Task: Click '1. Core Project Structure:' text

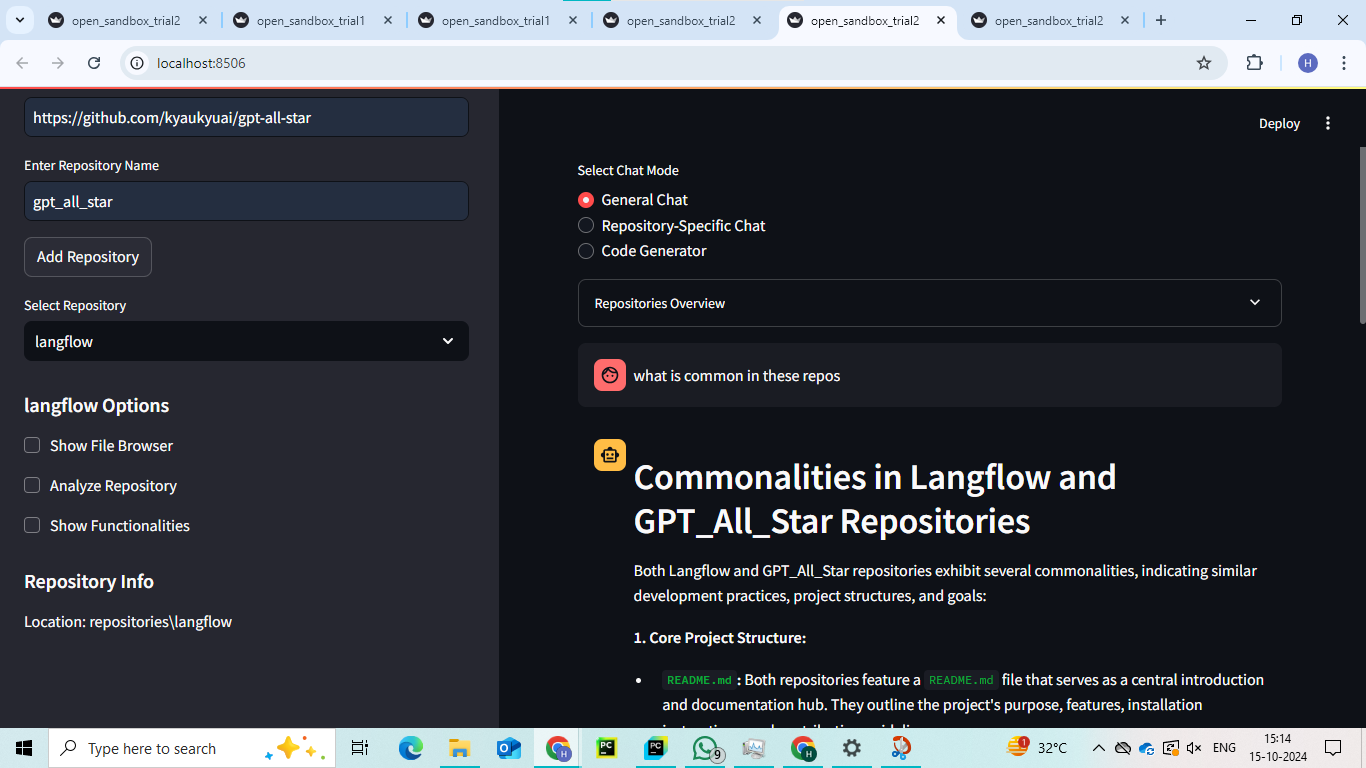Action: [720, 638]
